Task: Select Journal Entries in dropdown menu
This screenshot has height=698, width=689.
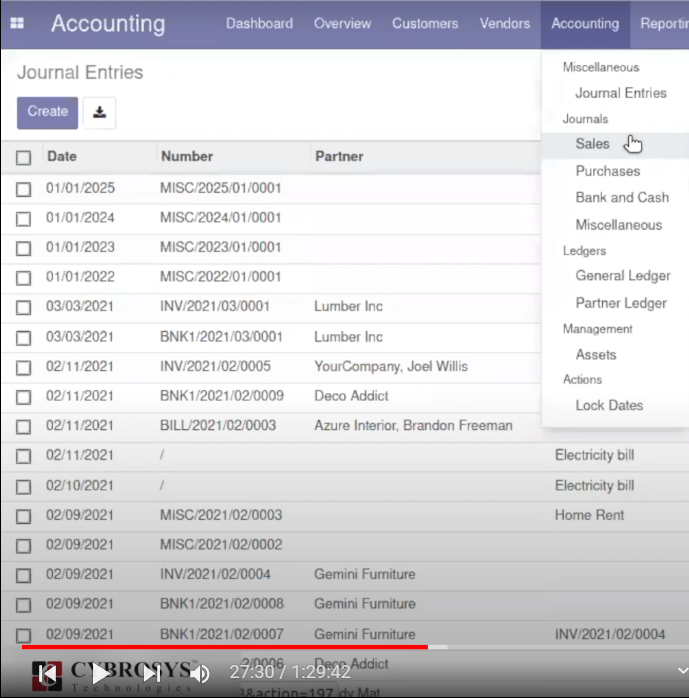Action: [x=621, y=93]
